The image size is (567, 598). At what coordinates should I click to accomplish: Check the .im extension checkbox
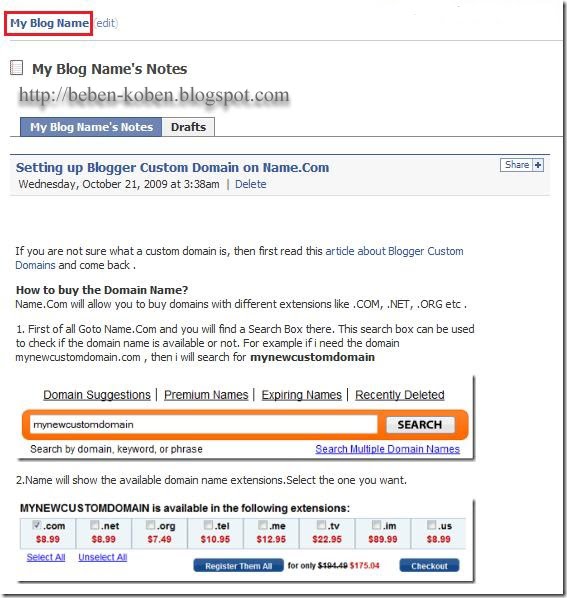point(376,525)
